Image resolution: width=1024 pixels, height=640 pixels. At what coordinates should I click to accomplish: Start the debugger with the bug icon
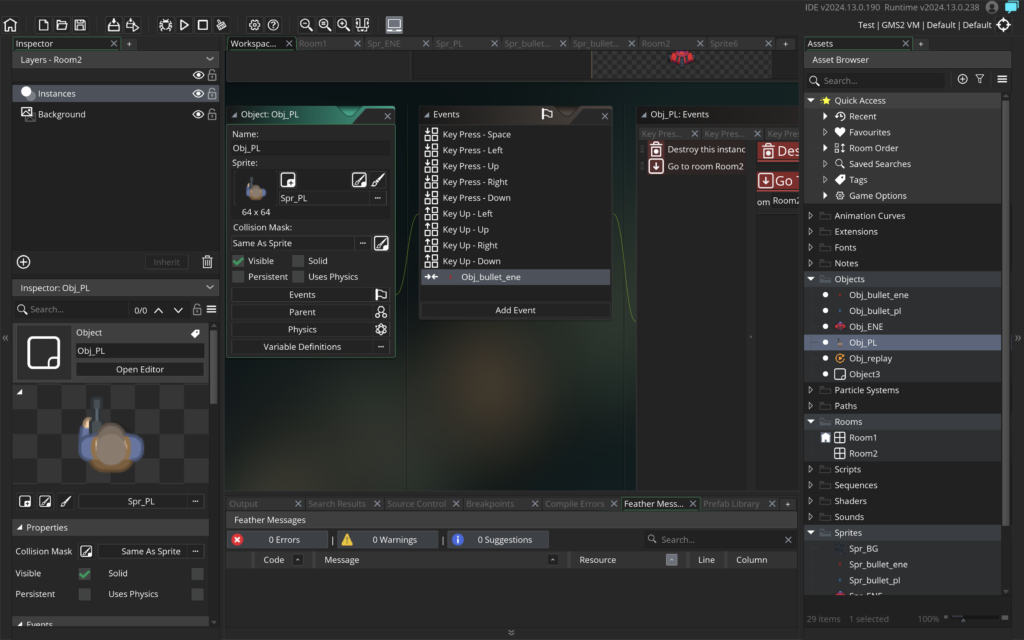pyautogui.click(x=165, y=25)
